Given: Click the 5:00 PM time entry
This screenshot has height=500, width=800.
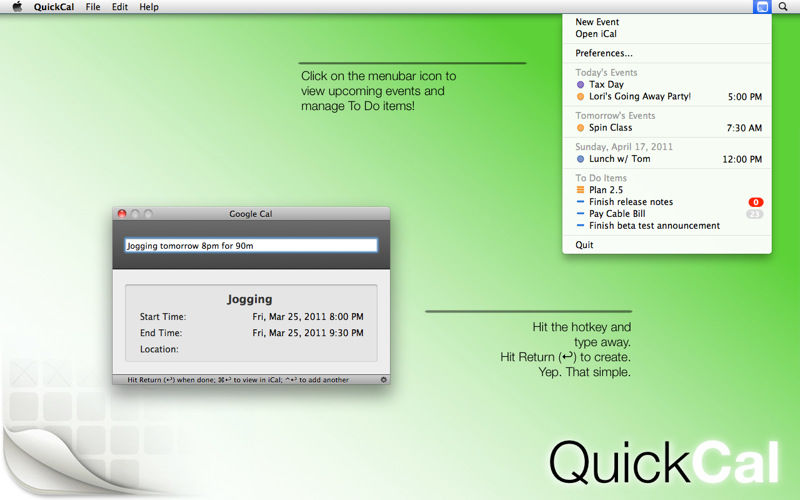Looking at the screenshot, I should pos(744,97).
